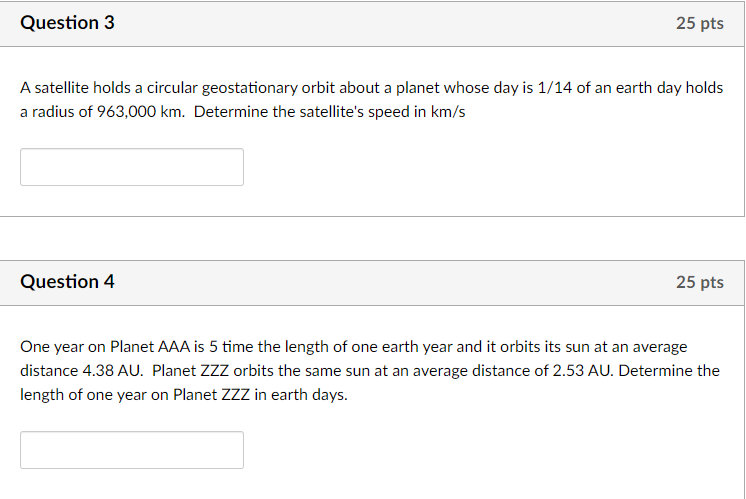Click the 963,000 km radius value
The width and height of the screenshot is (746, 499).
pos(129,112)
